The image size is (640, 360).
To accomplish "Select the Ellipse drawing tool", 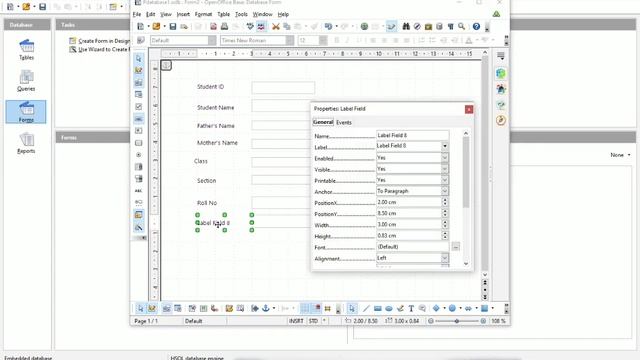I will (389, 308).
